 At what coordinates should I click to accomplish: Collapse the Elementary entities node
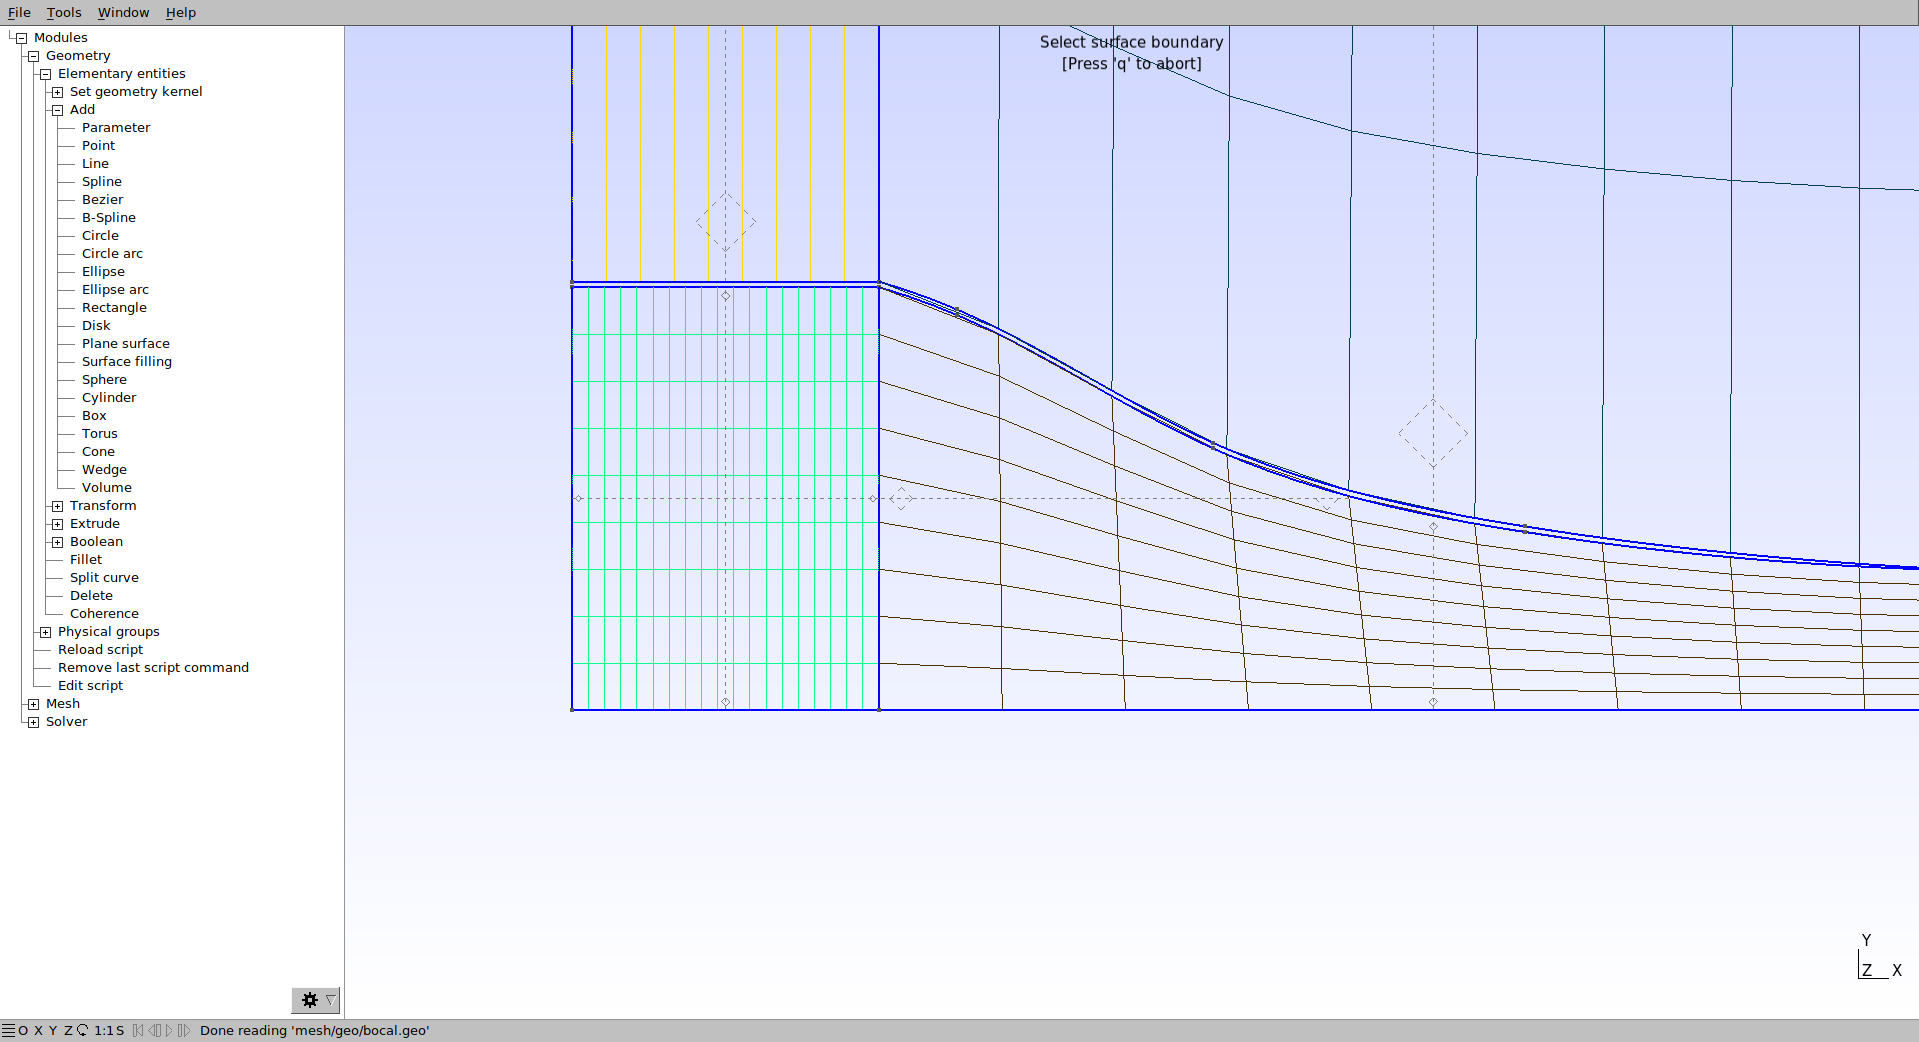pos(45,74)
